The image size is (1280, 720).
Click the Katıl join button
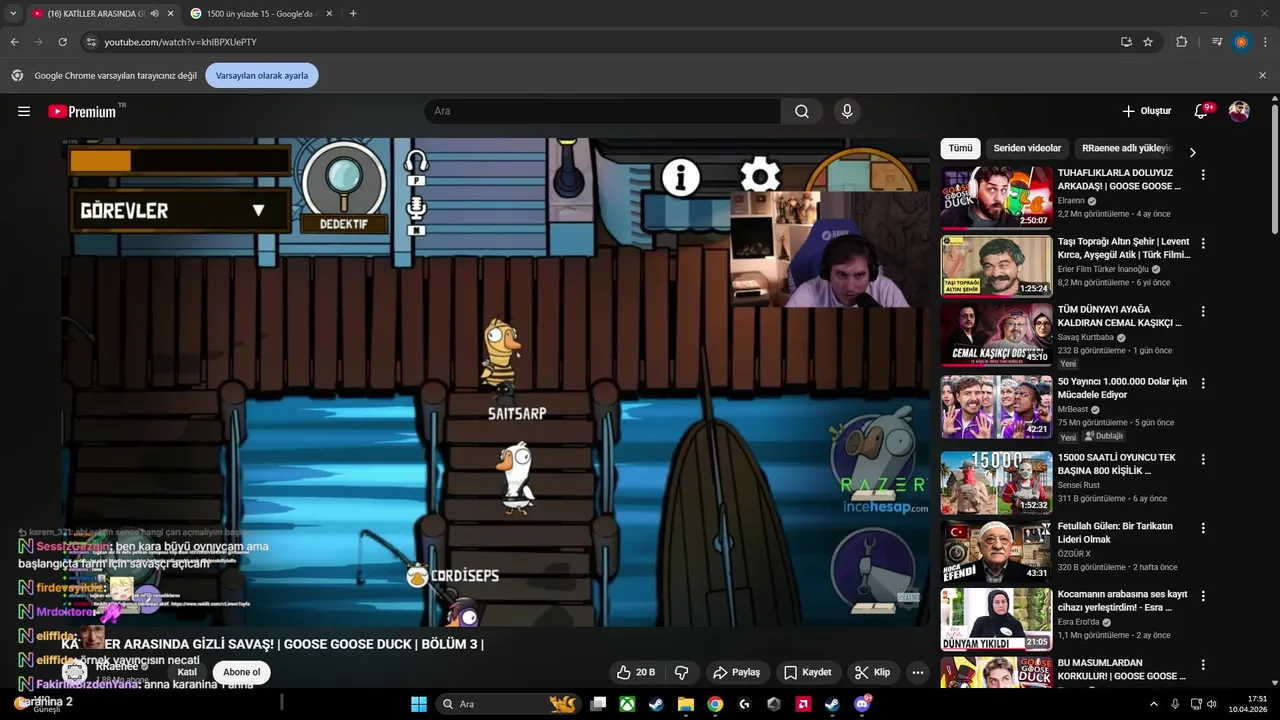[187, 672]
